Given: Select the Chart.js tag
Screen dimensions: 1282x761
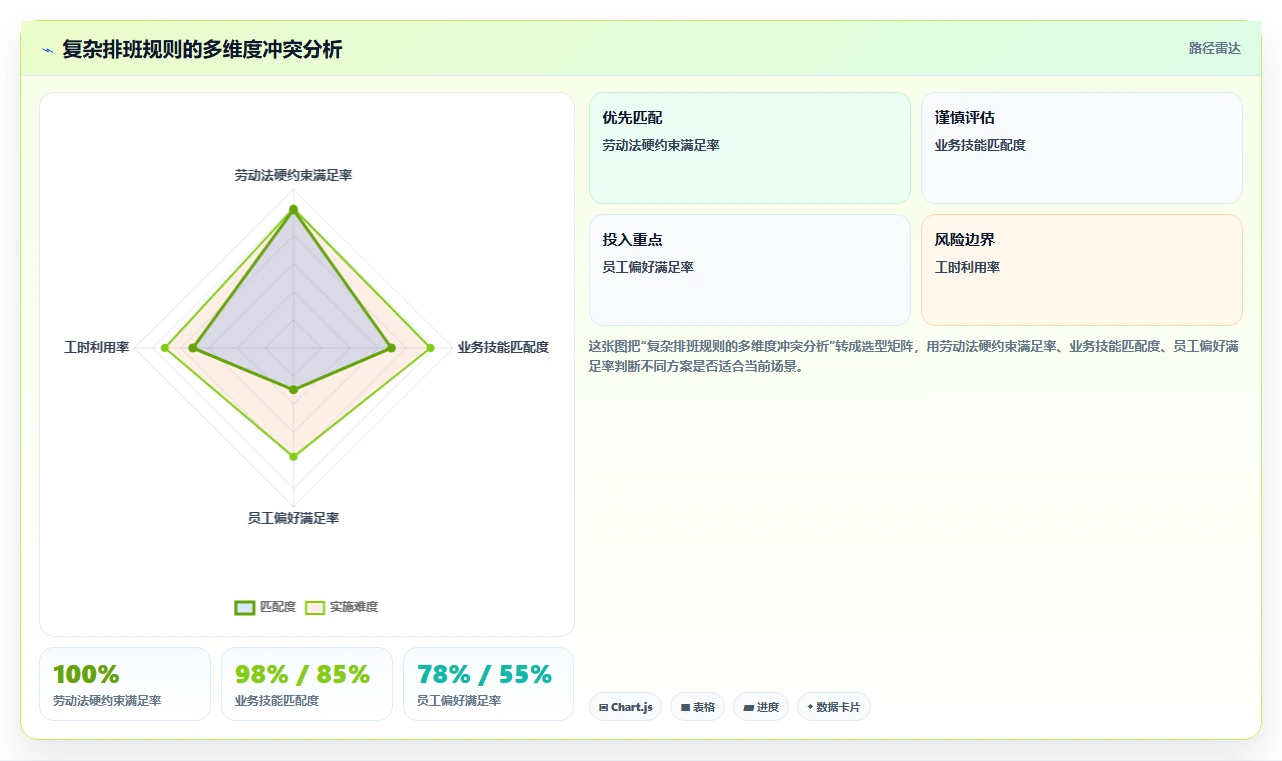Looking at the screenshot, I should (x=625, y=707).
